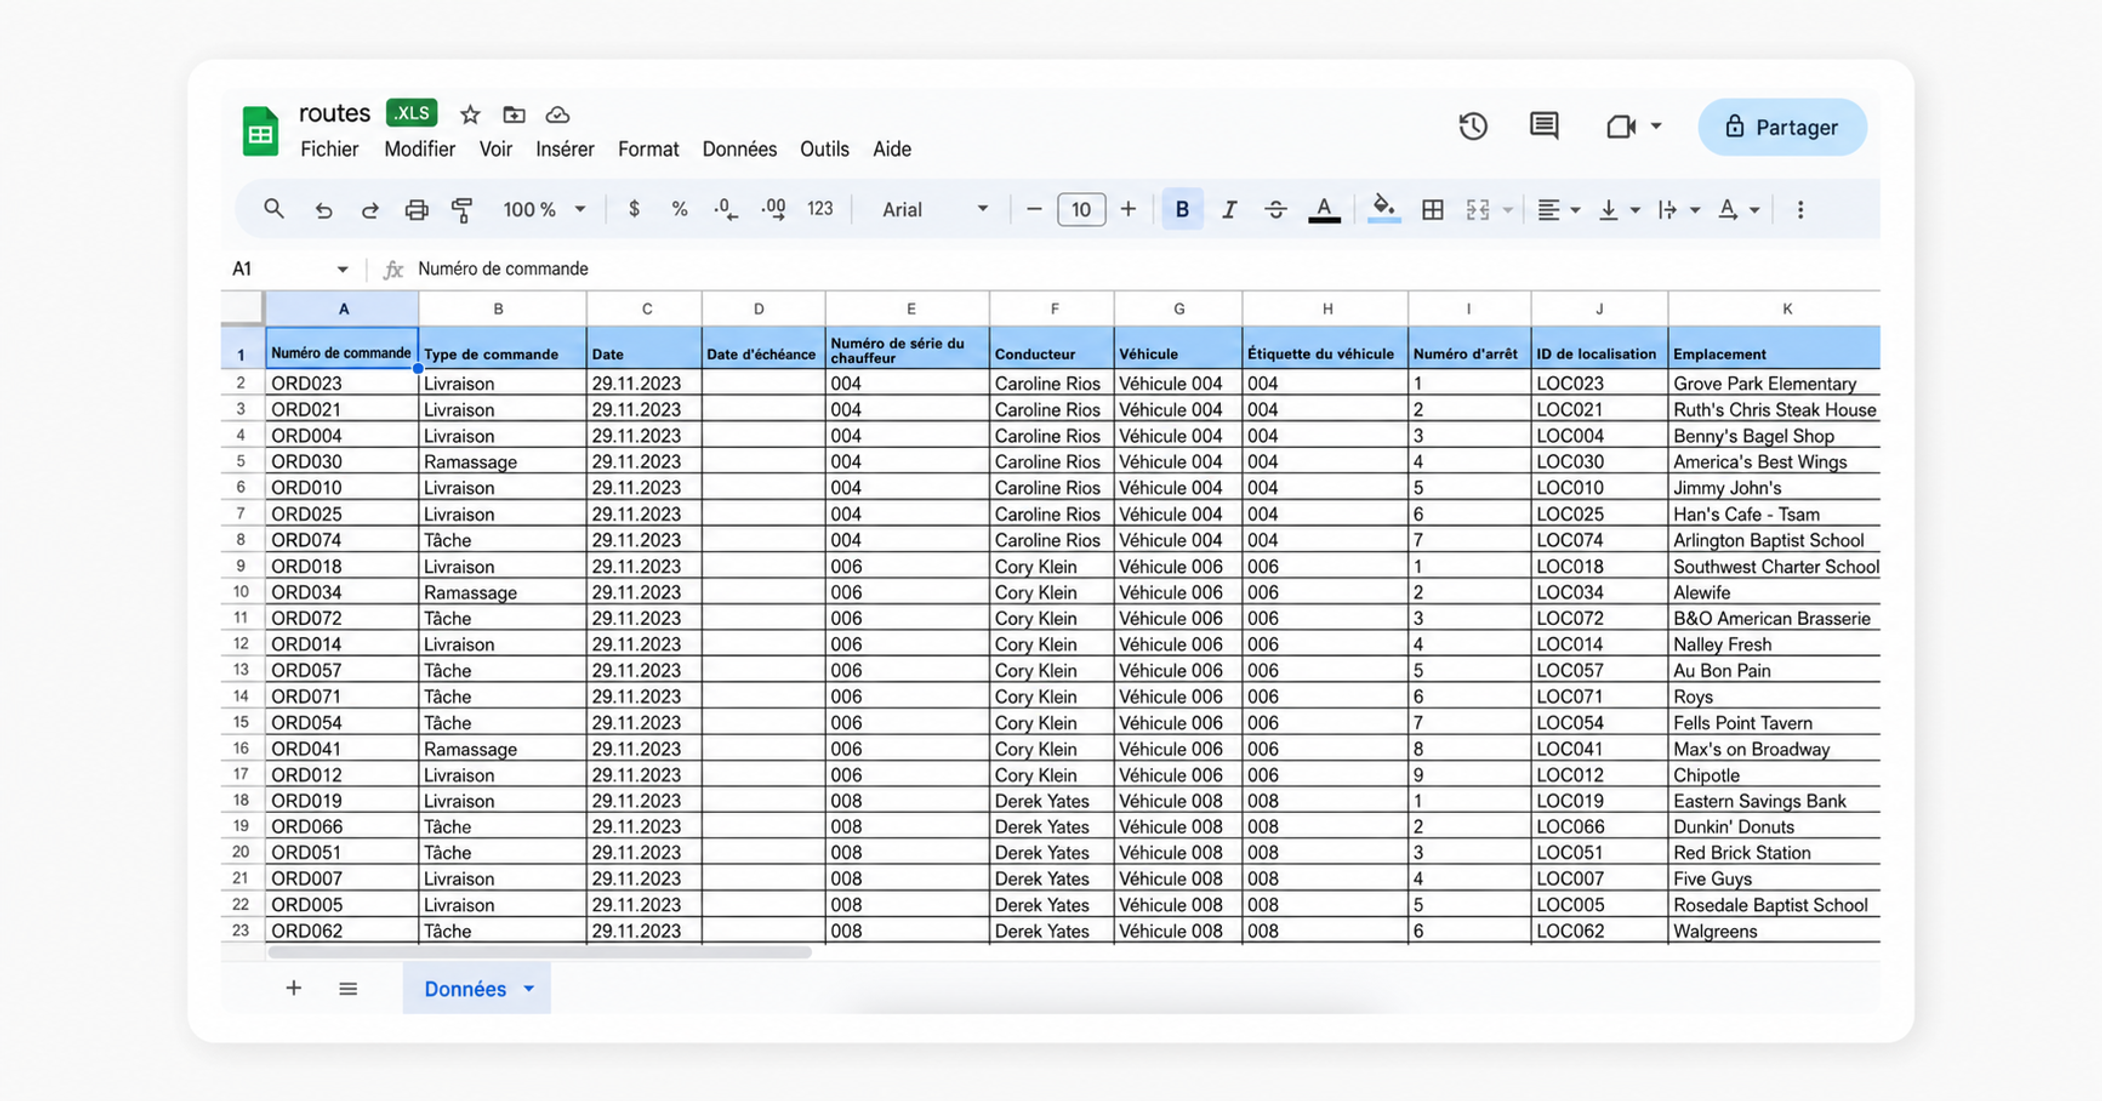Star the routes document

point(470,115)
